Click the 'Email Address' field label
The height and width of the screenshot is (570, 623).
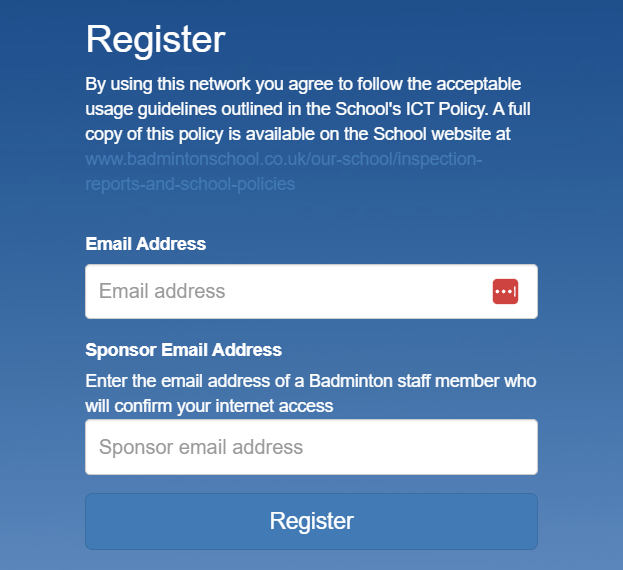click(146, 243)
